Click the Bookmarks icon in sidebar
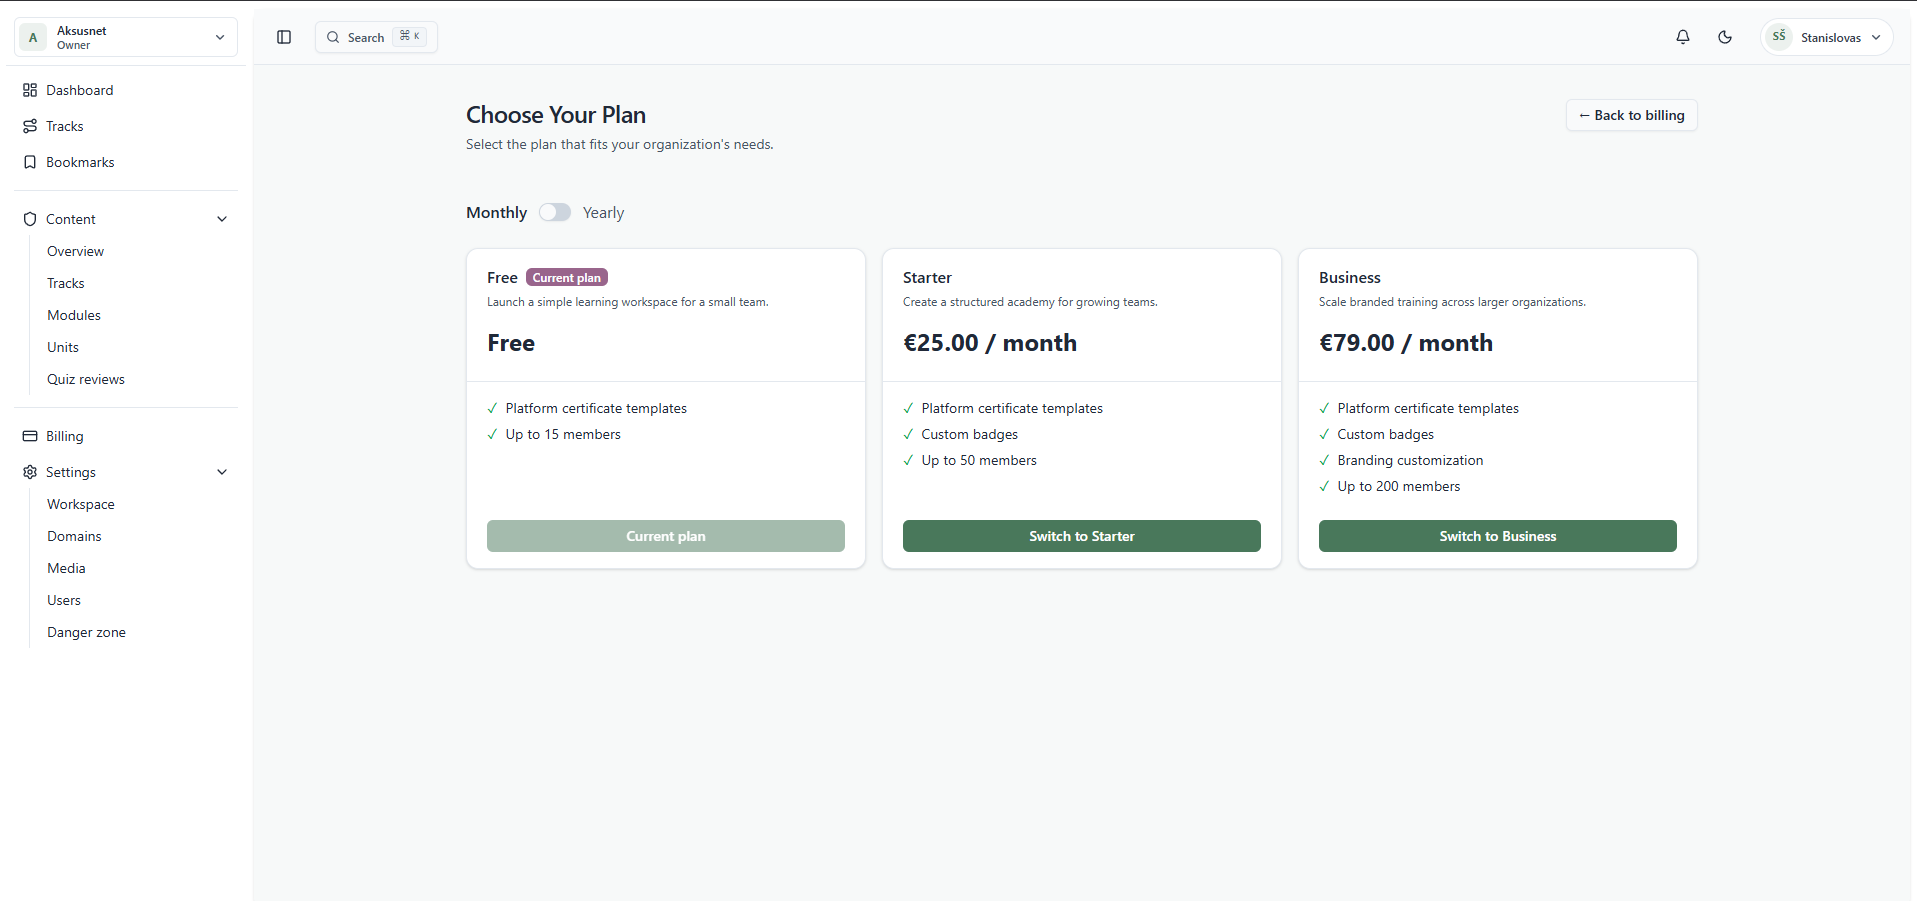 (x=30, y=162)
